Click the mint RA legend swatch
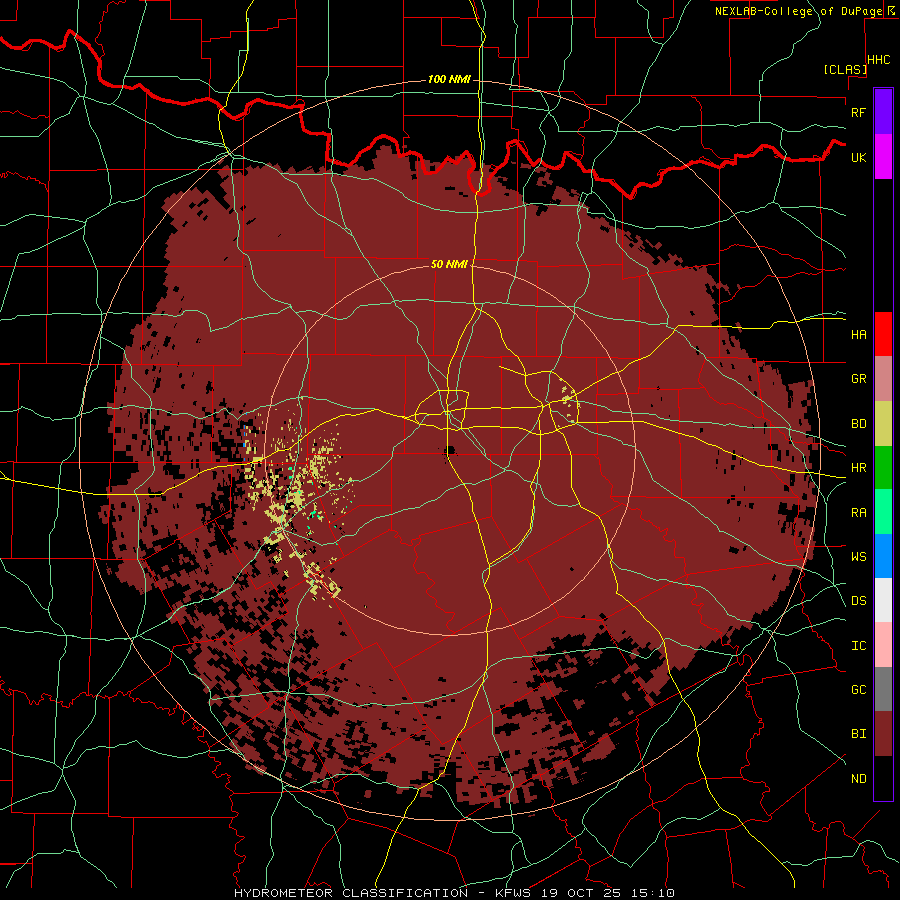The height and width of the screenshot is (900, 900). pos(883,512)
